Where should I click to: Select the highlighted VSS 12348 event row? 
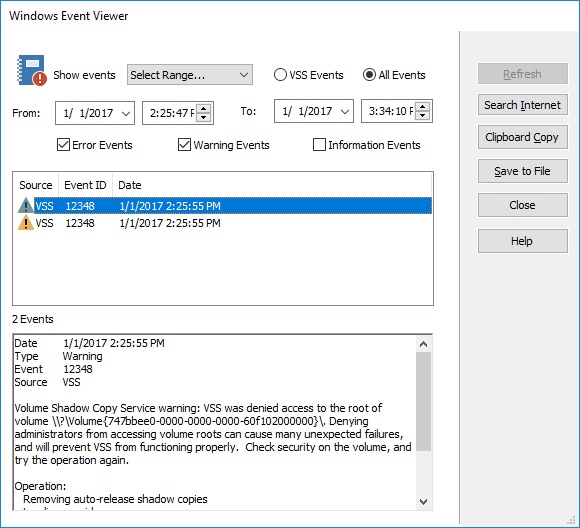(224, 206)
